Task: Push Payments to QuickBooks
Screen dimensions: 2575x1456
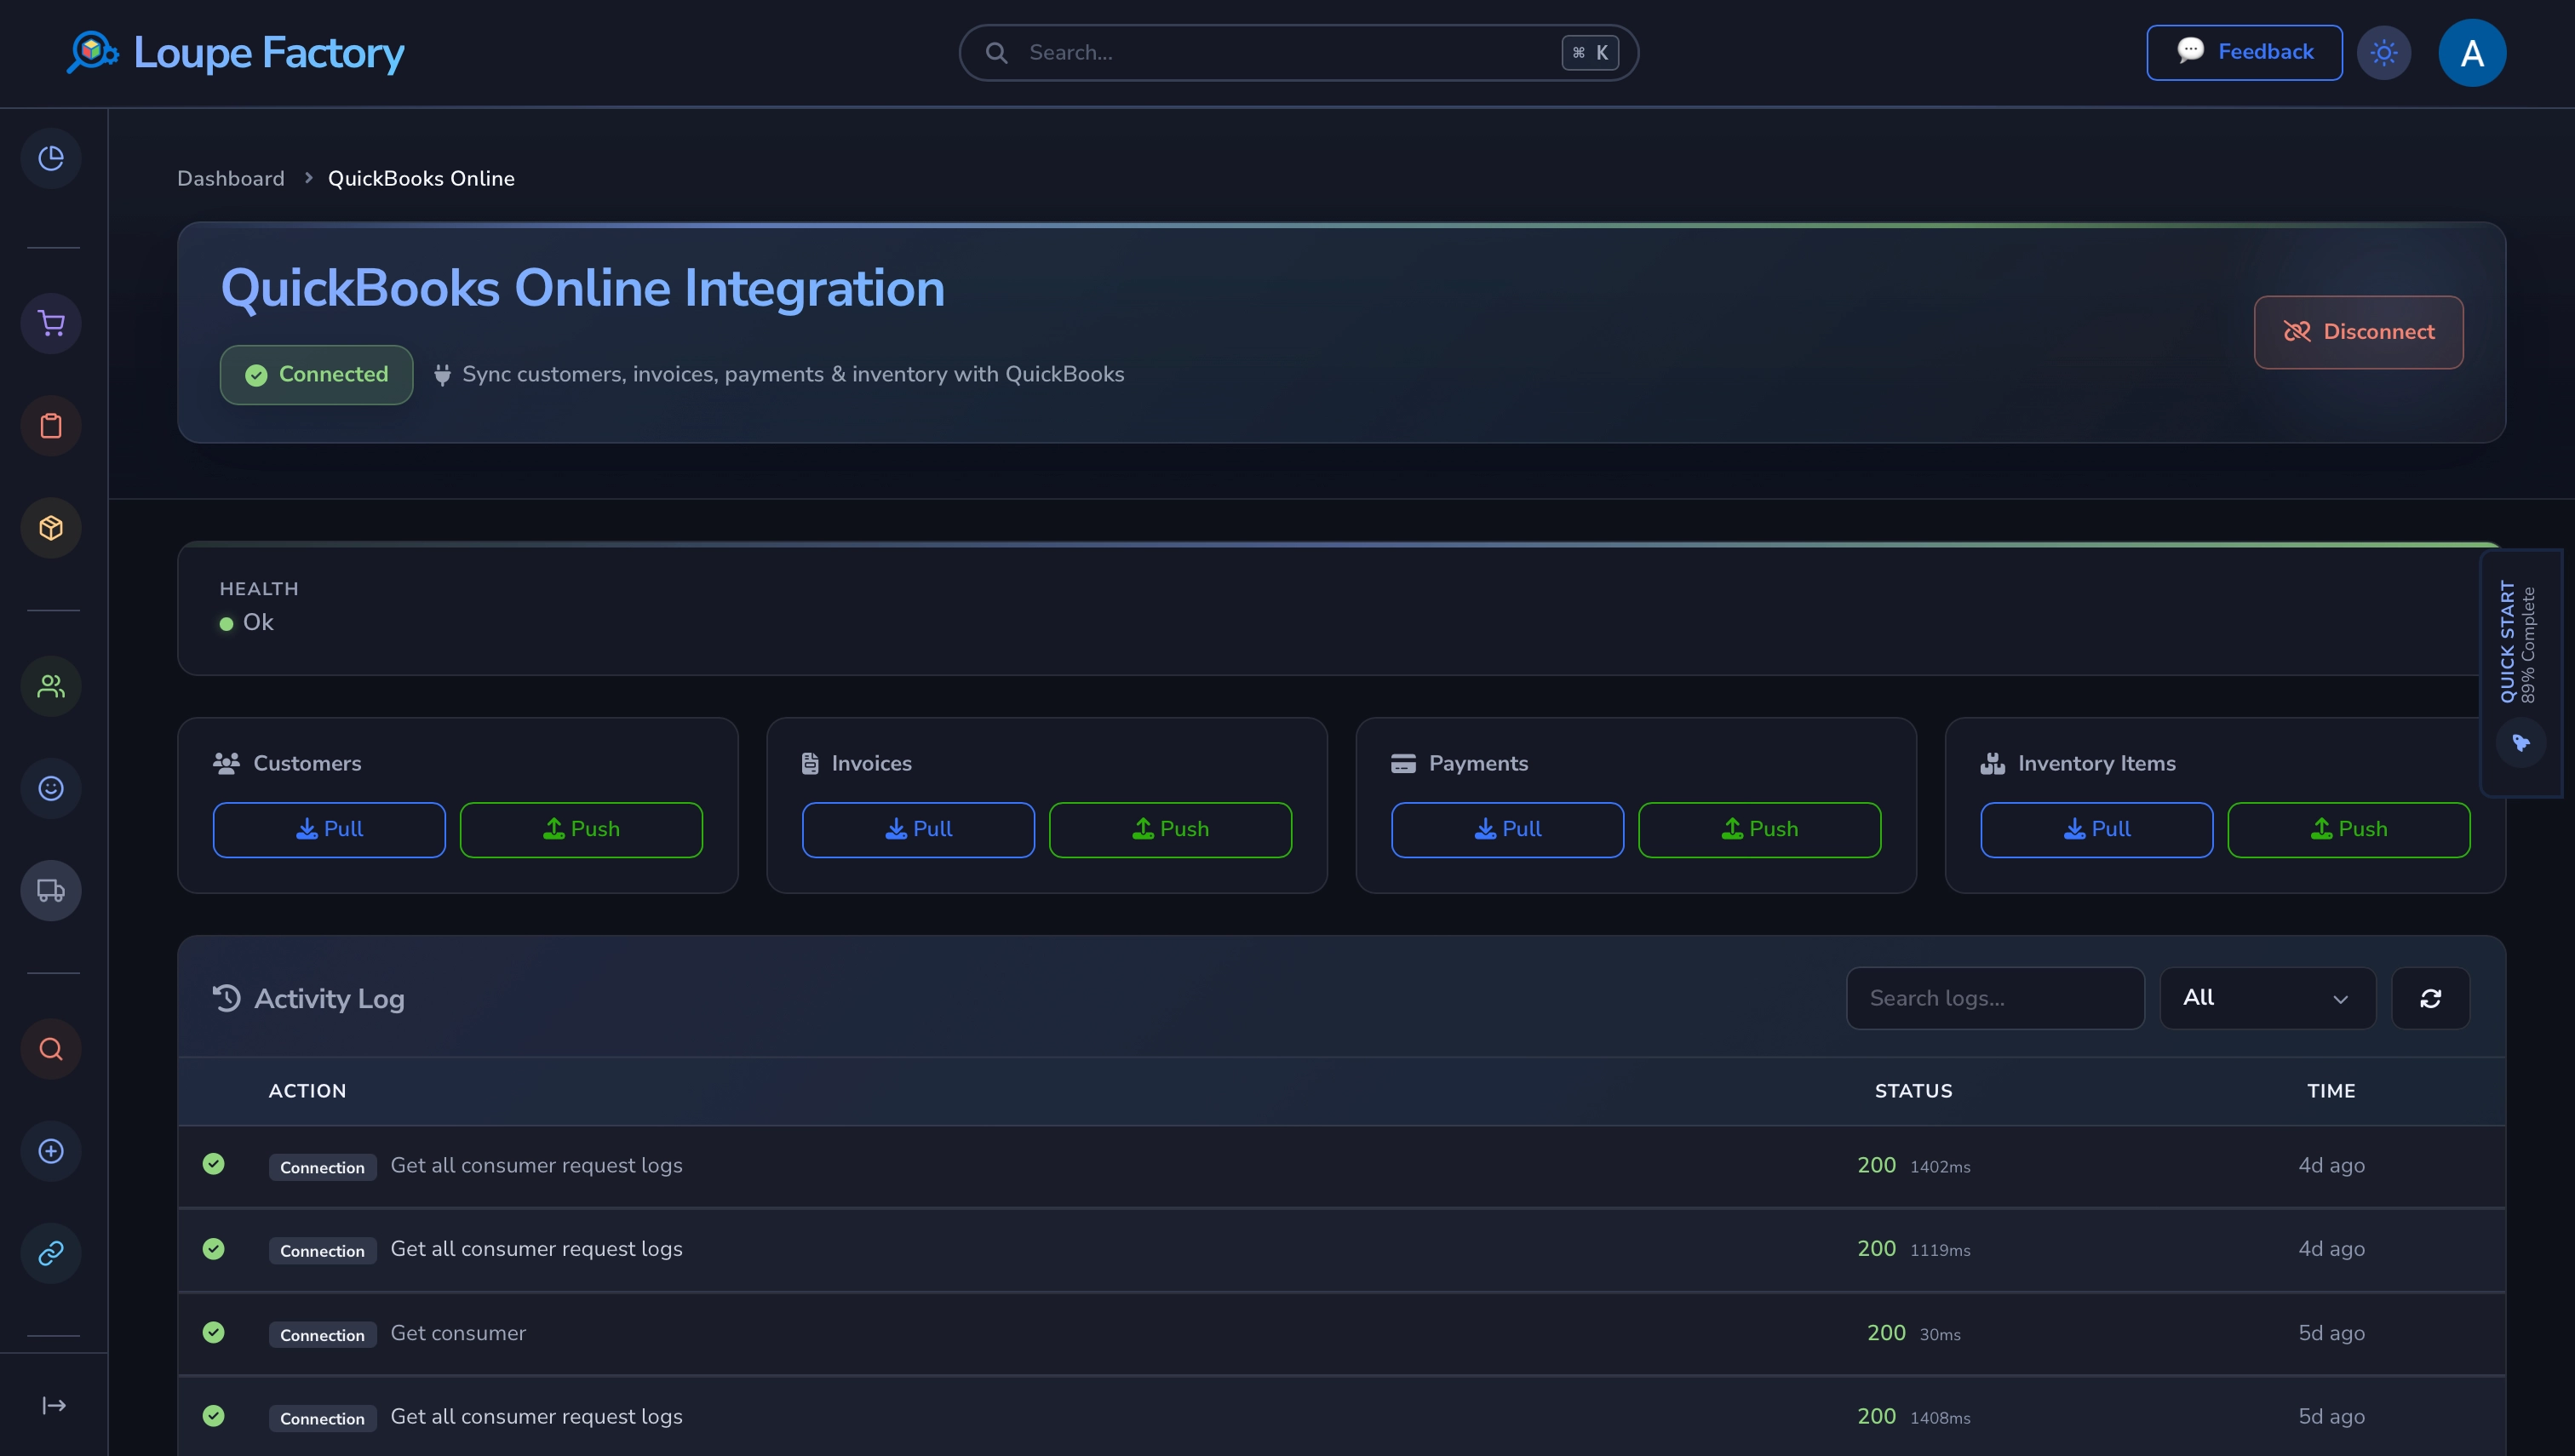Action: point(1759,829)
